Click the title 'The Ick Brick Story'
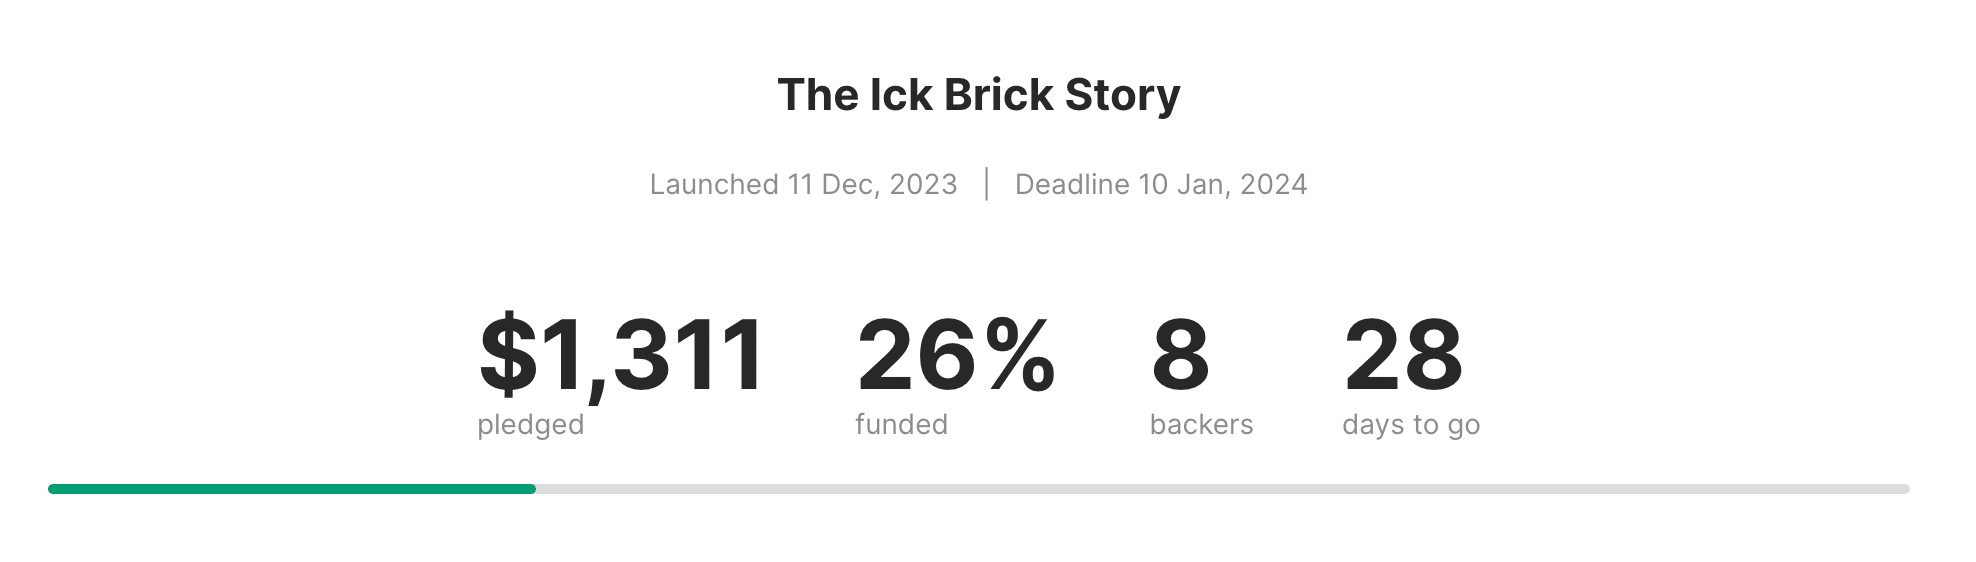Image resolution: width=1976 pixels, height=562 pixels. coord(979,96)
